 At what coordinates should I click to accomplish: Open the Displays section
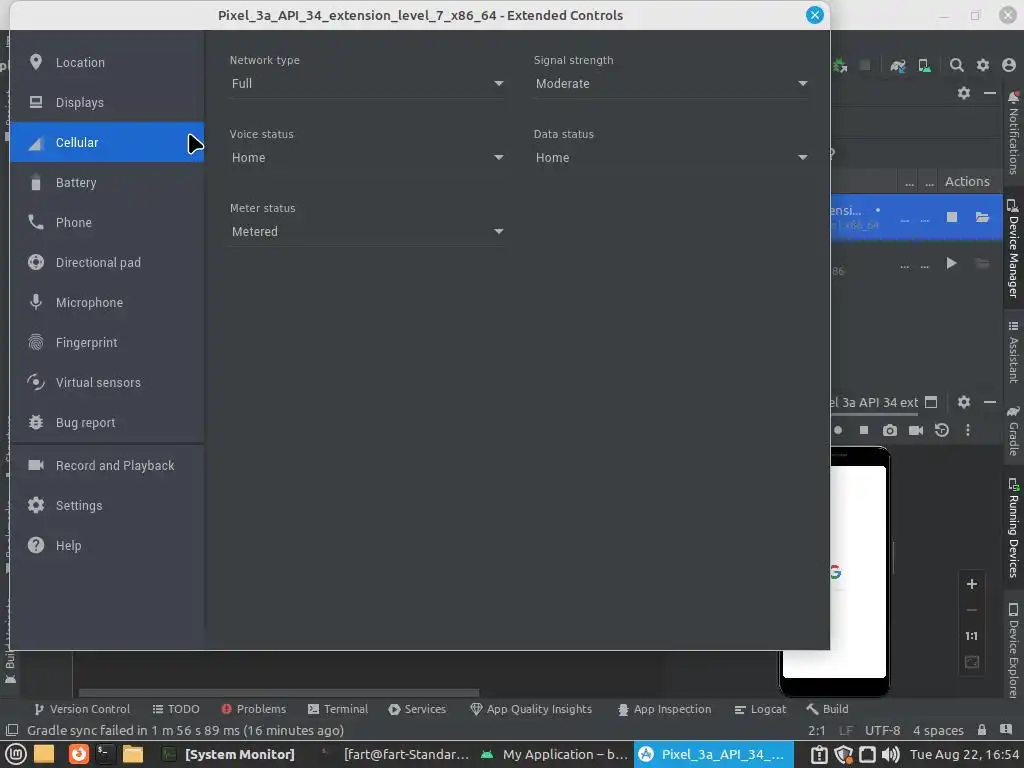pyautogui.click(x=107, y=102)
